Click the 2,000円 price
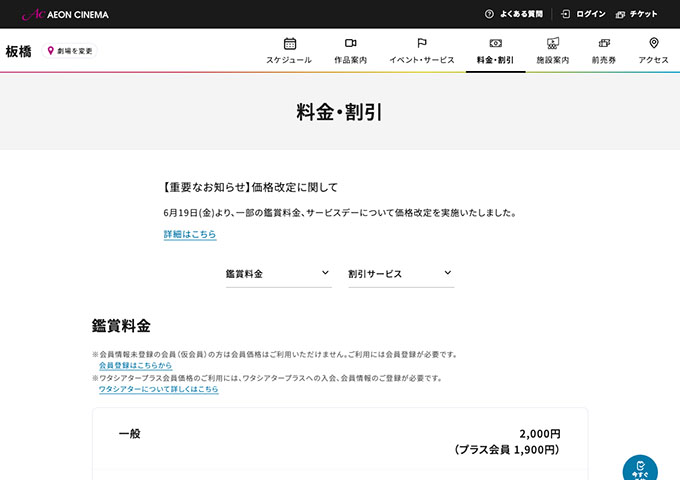Screen dimensions: 680x480 click(540, 434)
